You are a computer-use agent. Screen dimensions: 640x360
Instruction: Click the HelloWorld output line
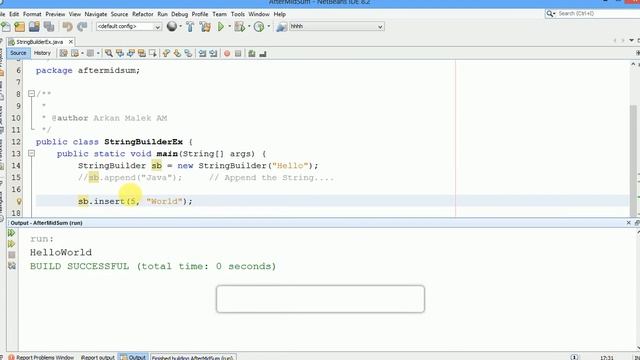point(61,252)
